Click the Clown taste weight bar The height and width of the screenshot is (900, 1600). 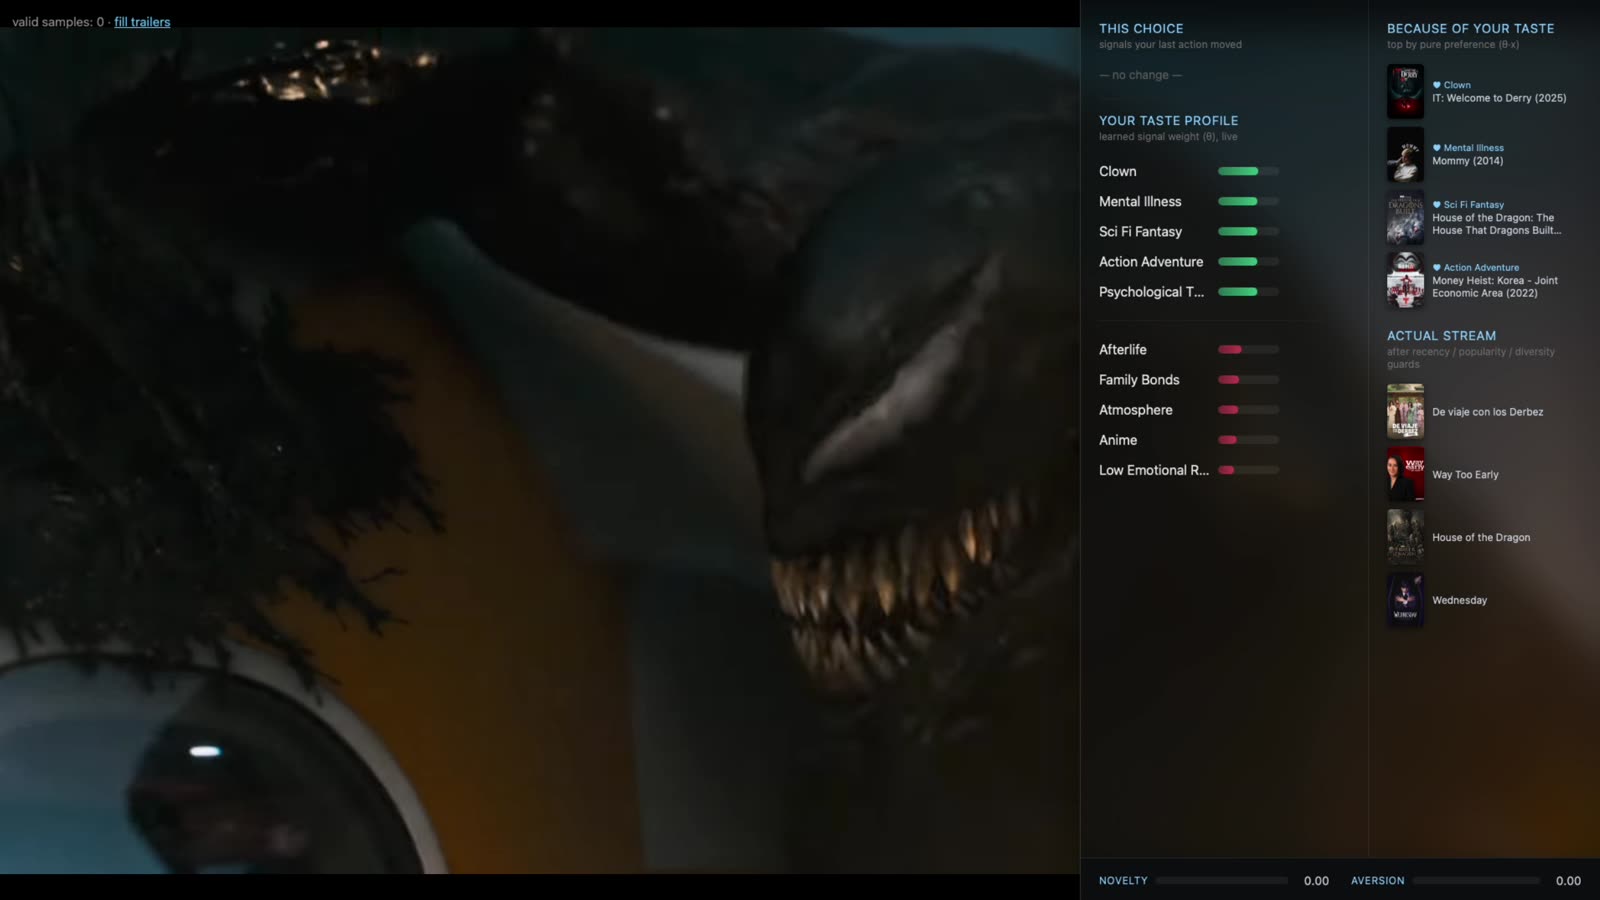coord(1248,172)
